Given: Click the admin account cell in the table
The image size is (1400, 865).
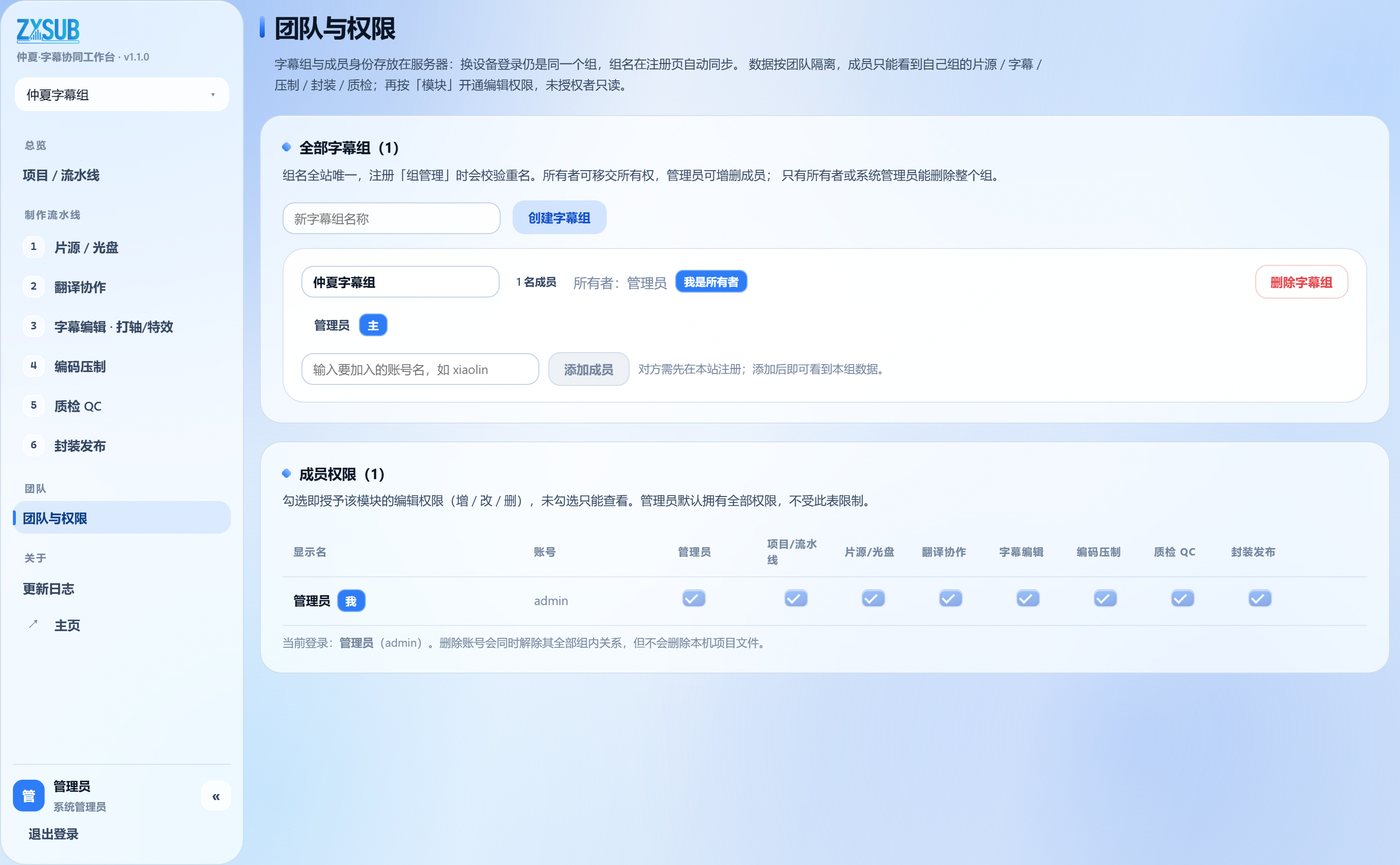Looking at the screenshot, I should [x=551, y=601].
